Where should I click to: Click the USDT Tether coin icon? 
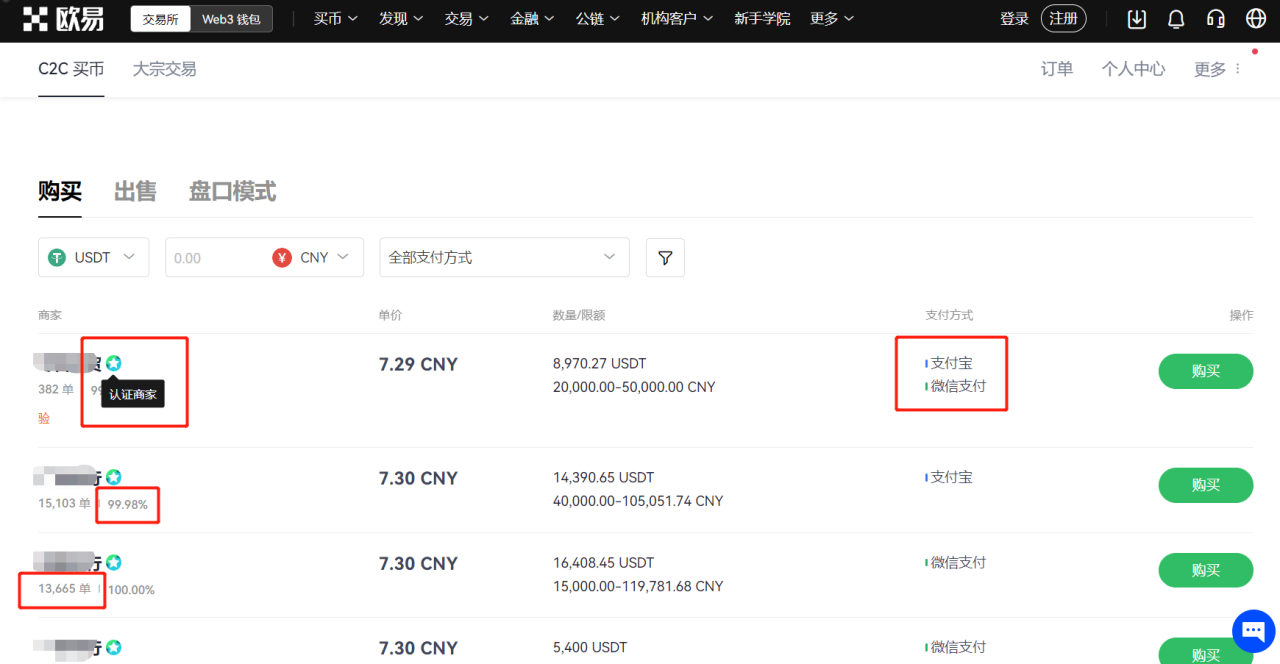58,257
